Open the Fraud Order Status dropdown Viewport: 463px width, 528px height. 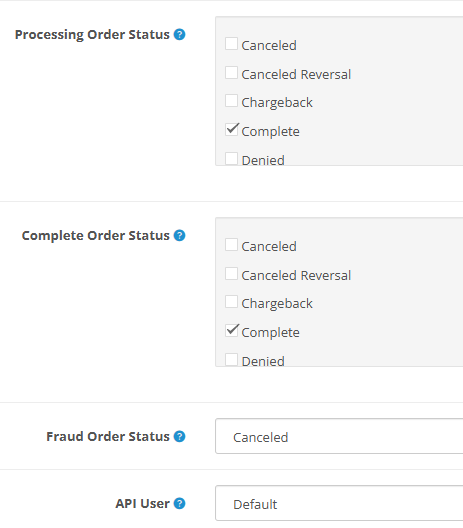[339, 436]
